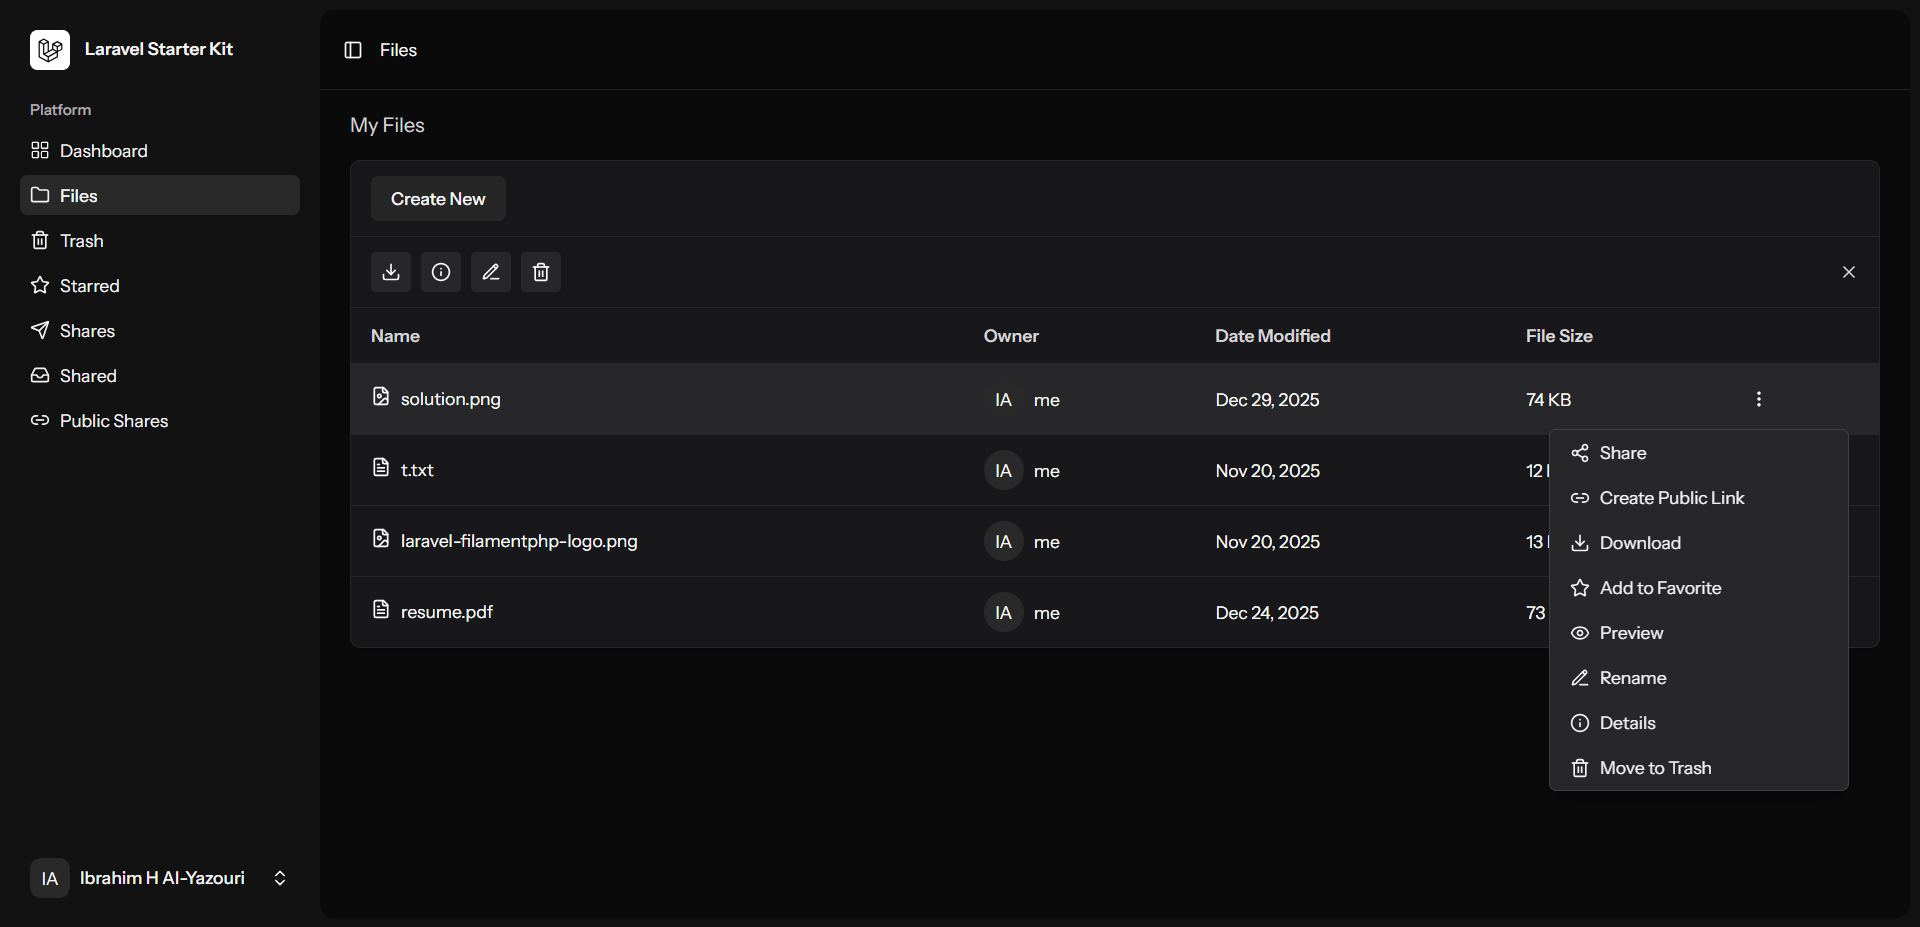The width and height of the screenshot is (1920, 927).
Task: Select the Files sidebar item
Action: tap(160, 195)
